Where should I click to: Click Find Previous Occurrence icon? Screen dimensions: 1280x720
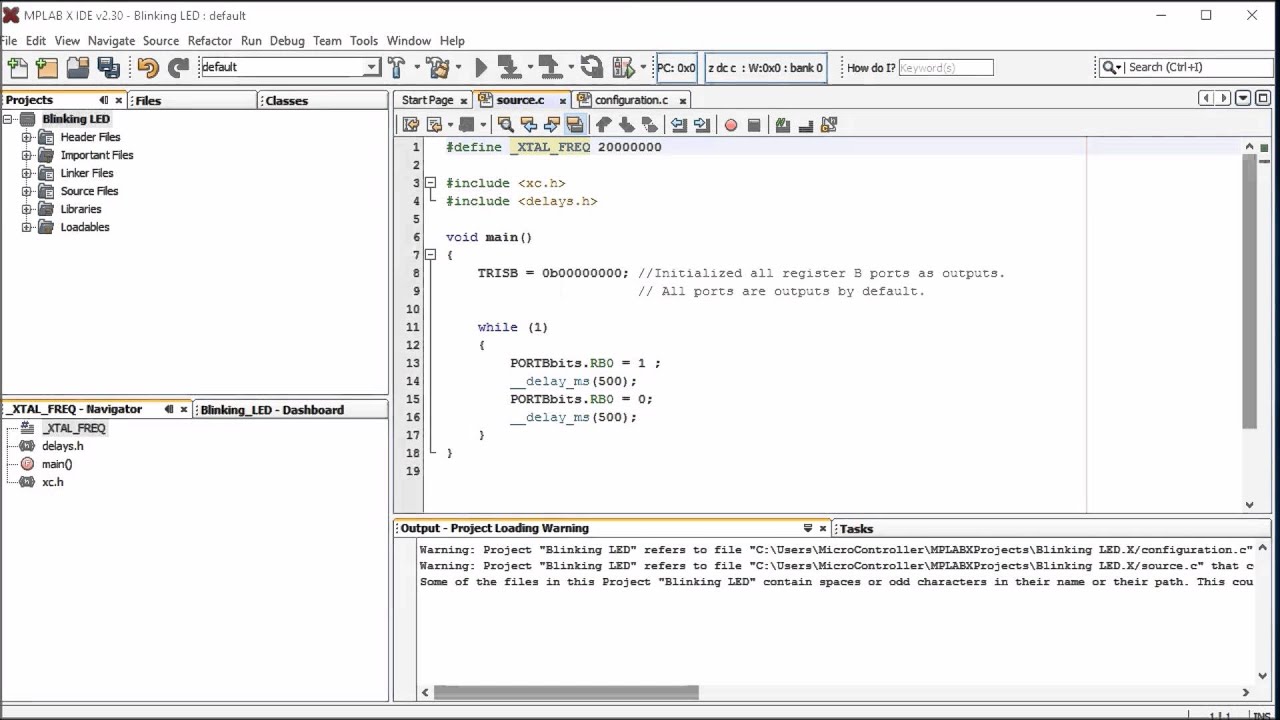pos(528,125)
